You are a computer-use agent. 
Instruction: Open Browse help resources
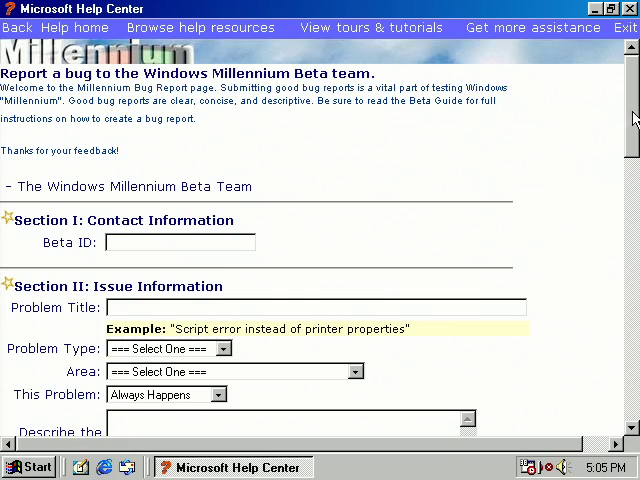click(x=200, y=28)
